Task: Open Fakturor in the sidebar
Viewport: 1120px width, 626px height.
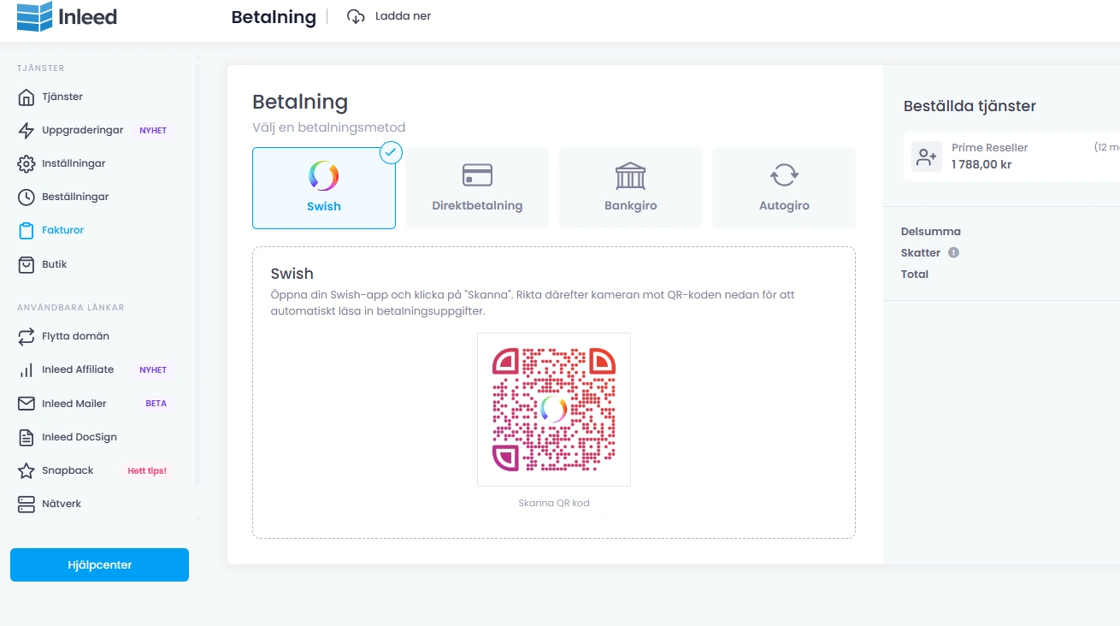Action: [62, 230]
